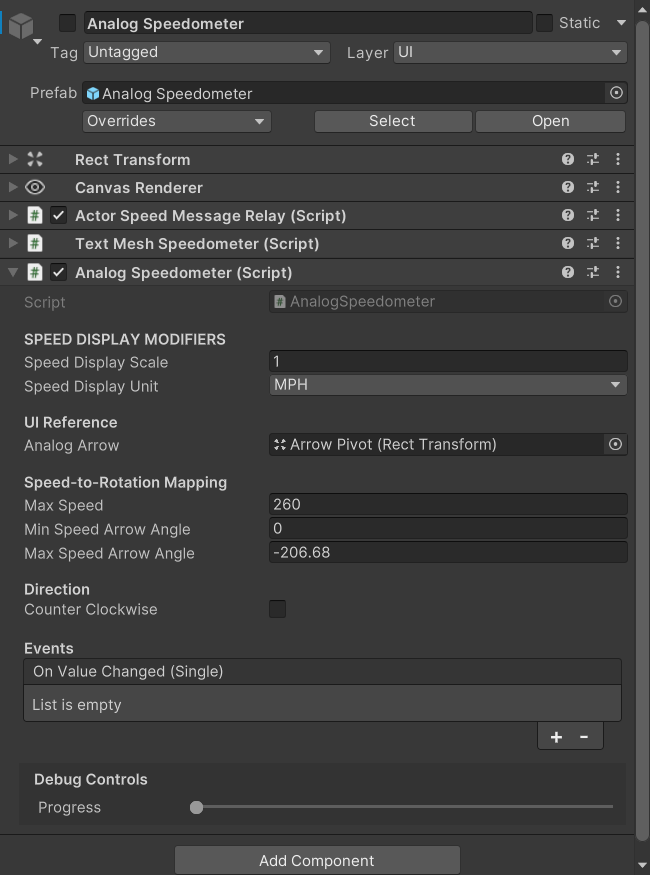Screen dimensions: 650x875
Task: Click the 'Rect Transform' component title
Action: (133, 160)
